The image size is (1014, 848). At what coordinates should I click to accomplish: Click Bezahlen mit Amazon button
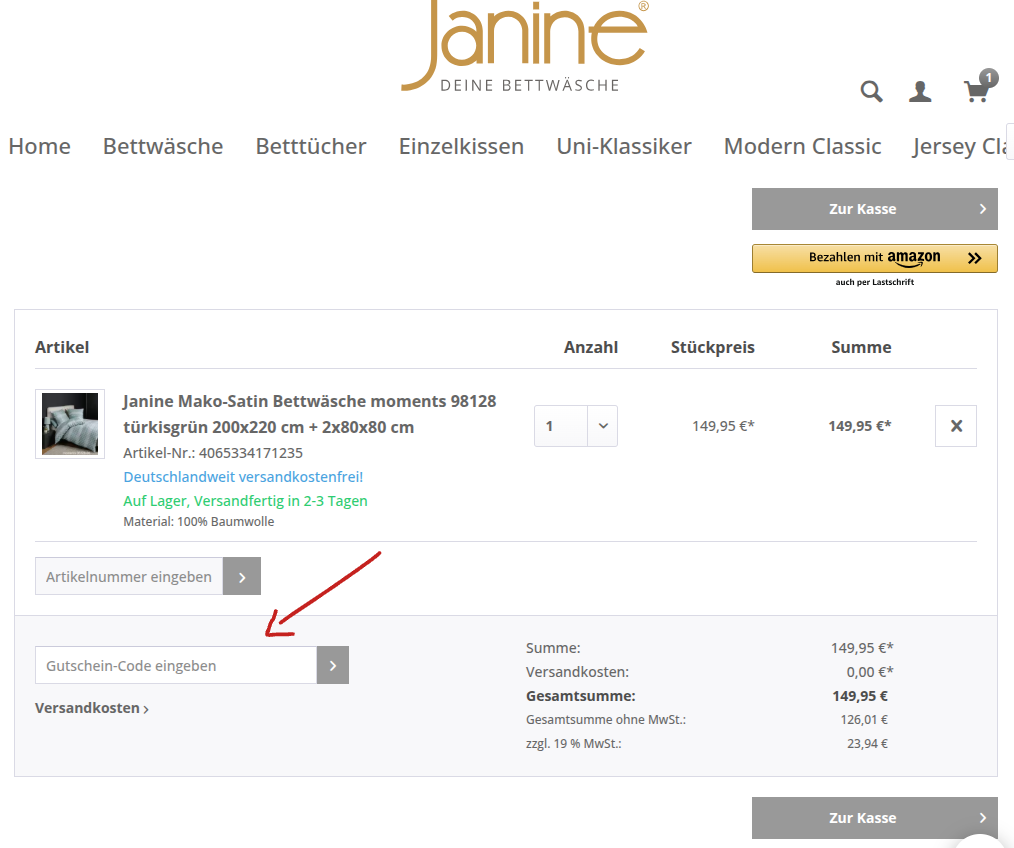point(874,258)
